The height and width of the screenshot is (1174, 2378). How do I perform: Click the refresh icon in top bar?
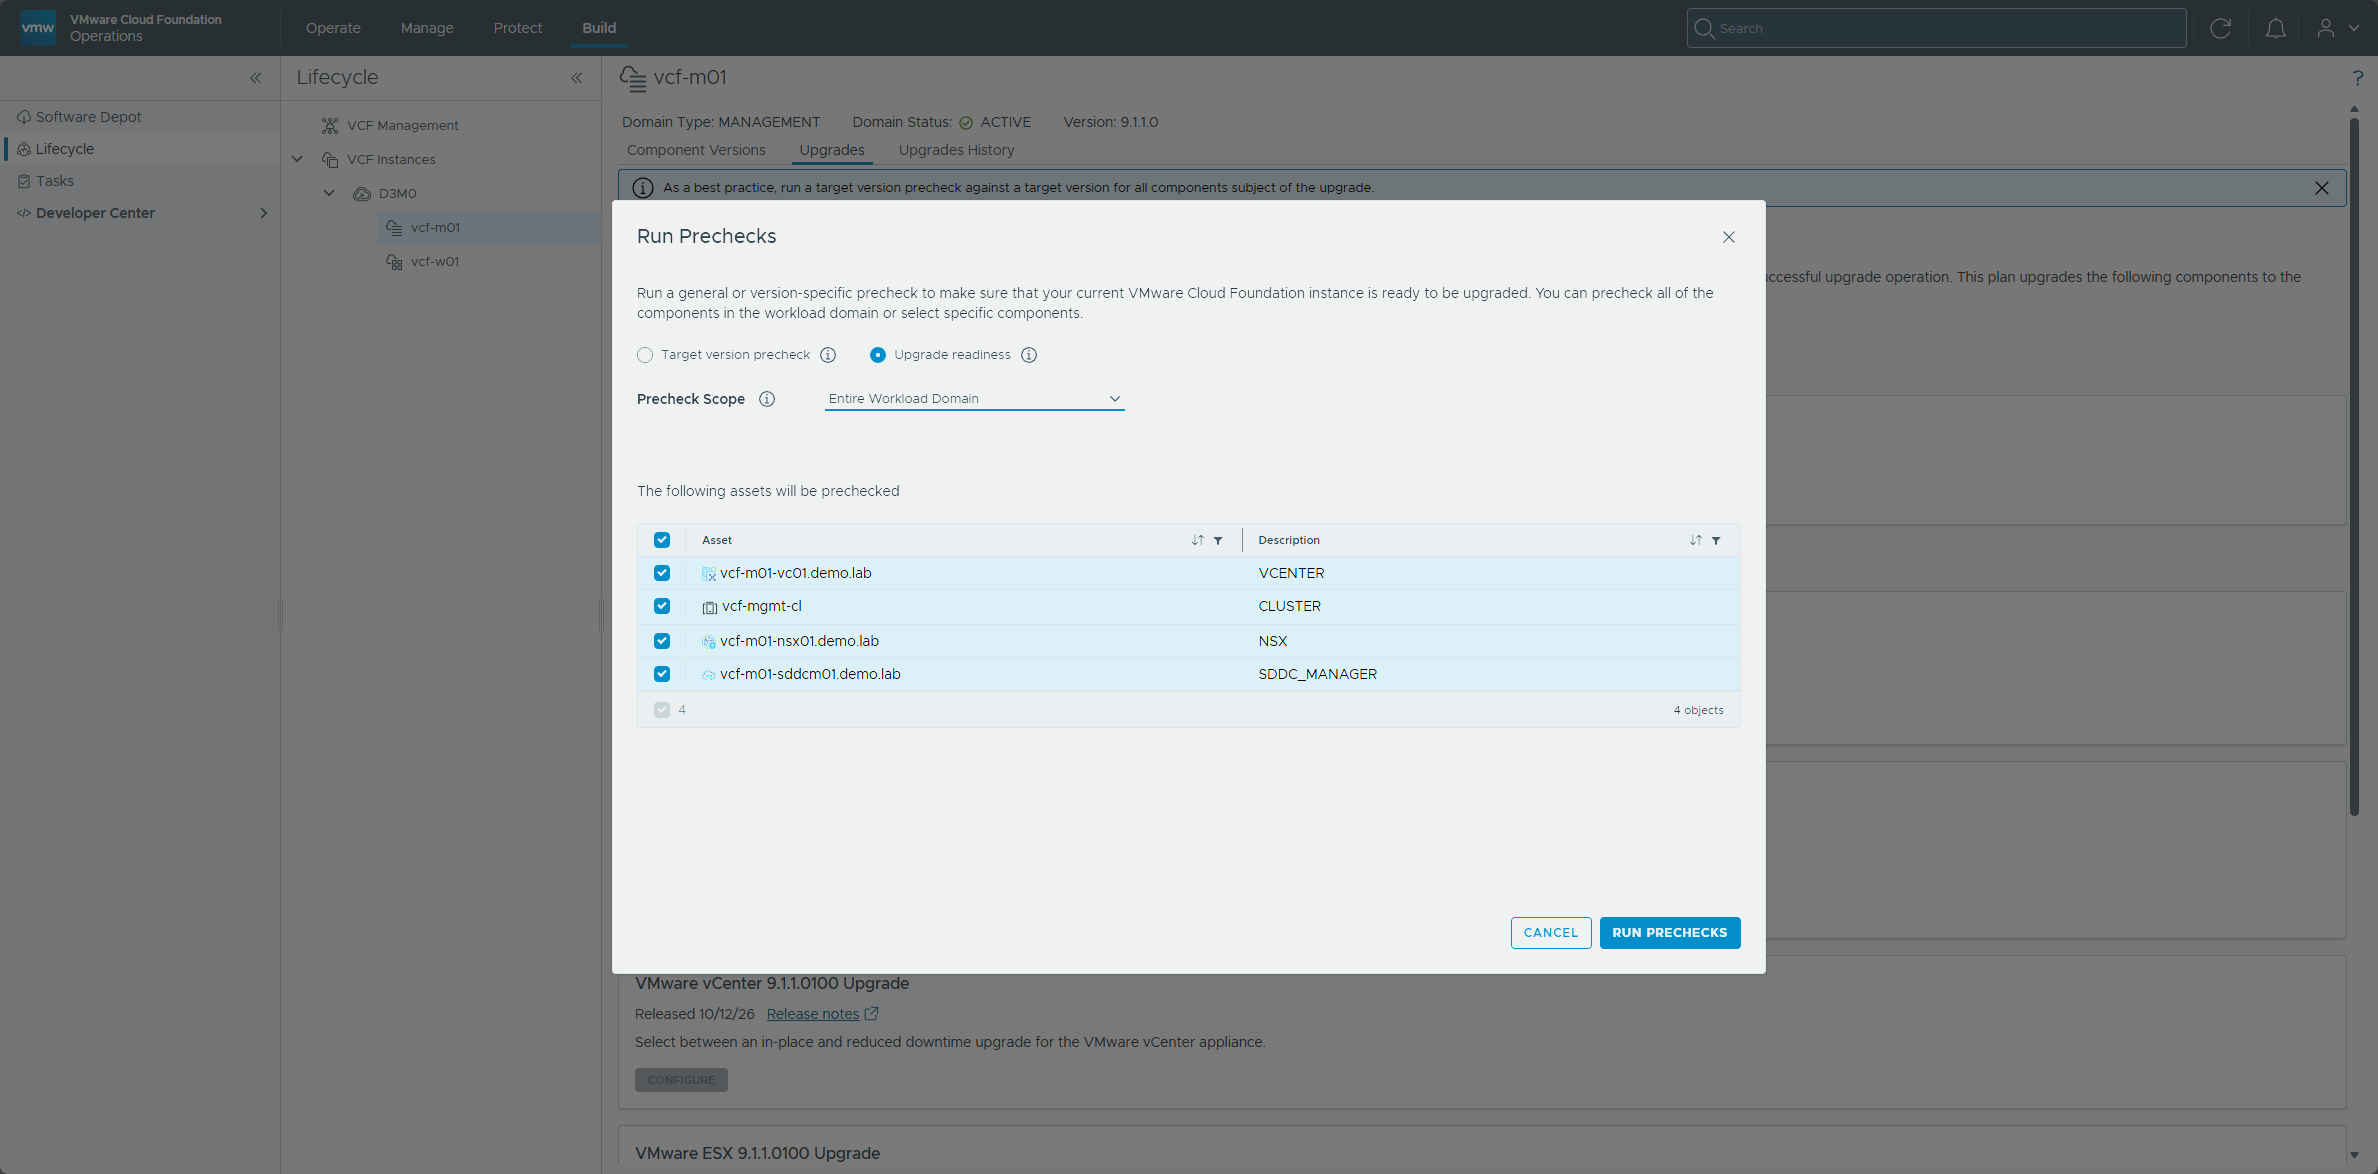2220,28
